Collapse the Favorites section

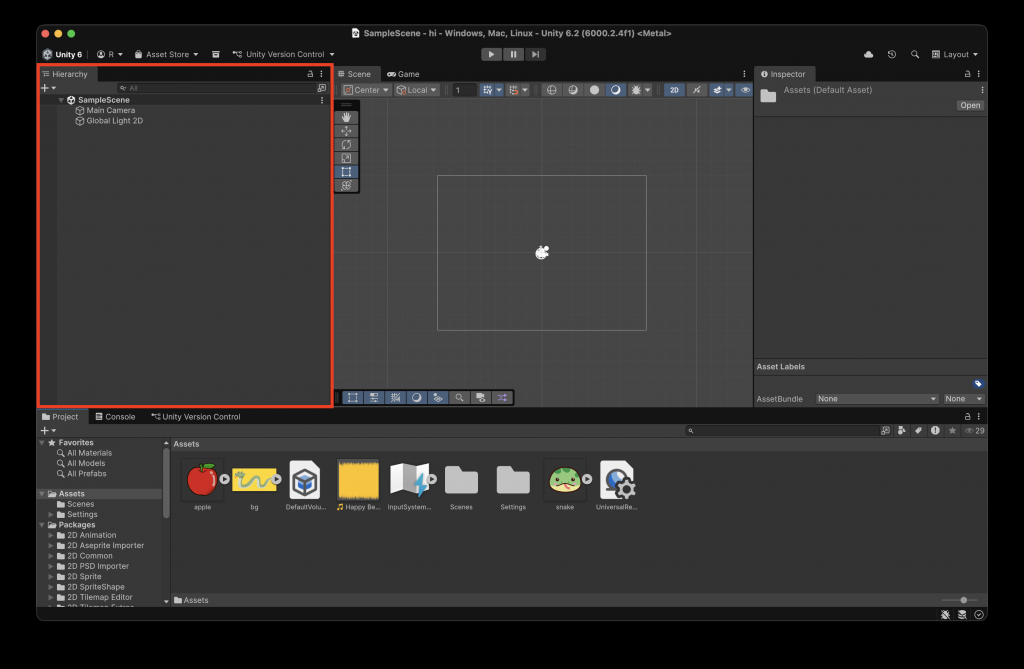[42, 442]
